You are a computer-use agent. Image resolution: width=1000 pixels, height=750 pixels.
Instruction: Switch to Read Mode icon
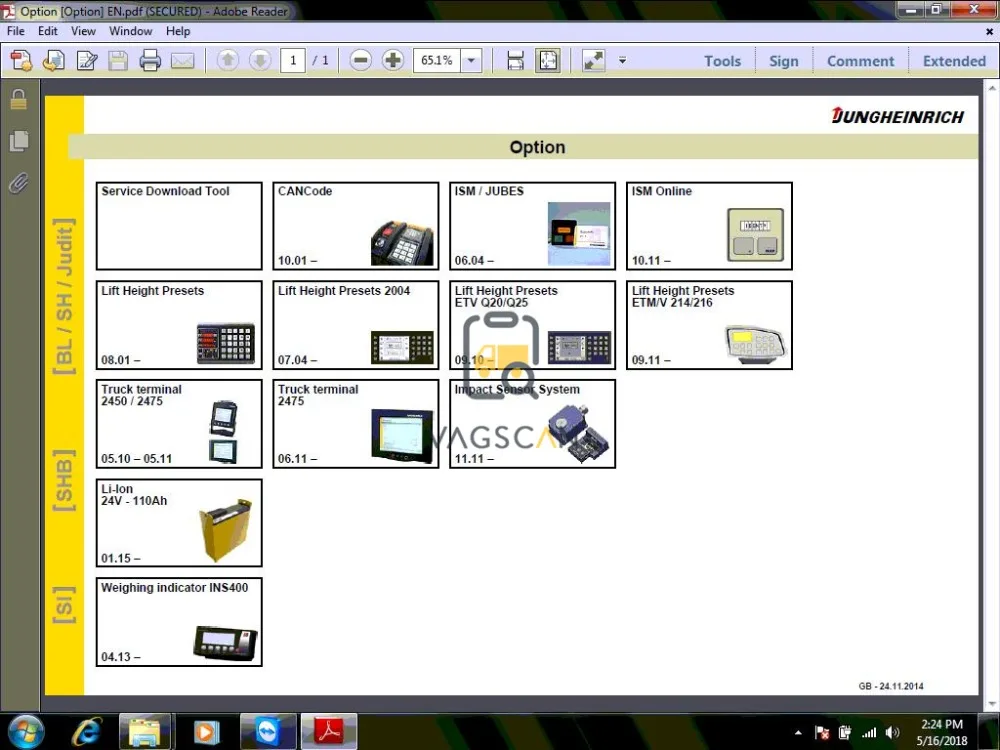(594, 61)
